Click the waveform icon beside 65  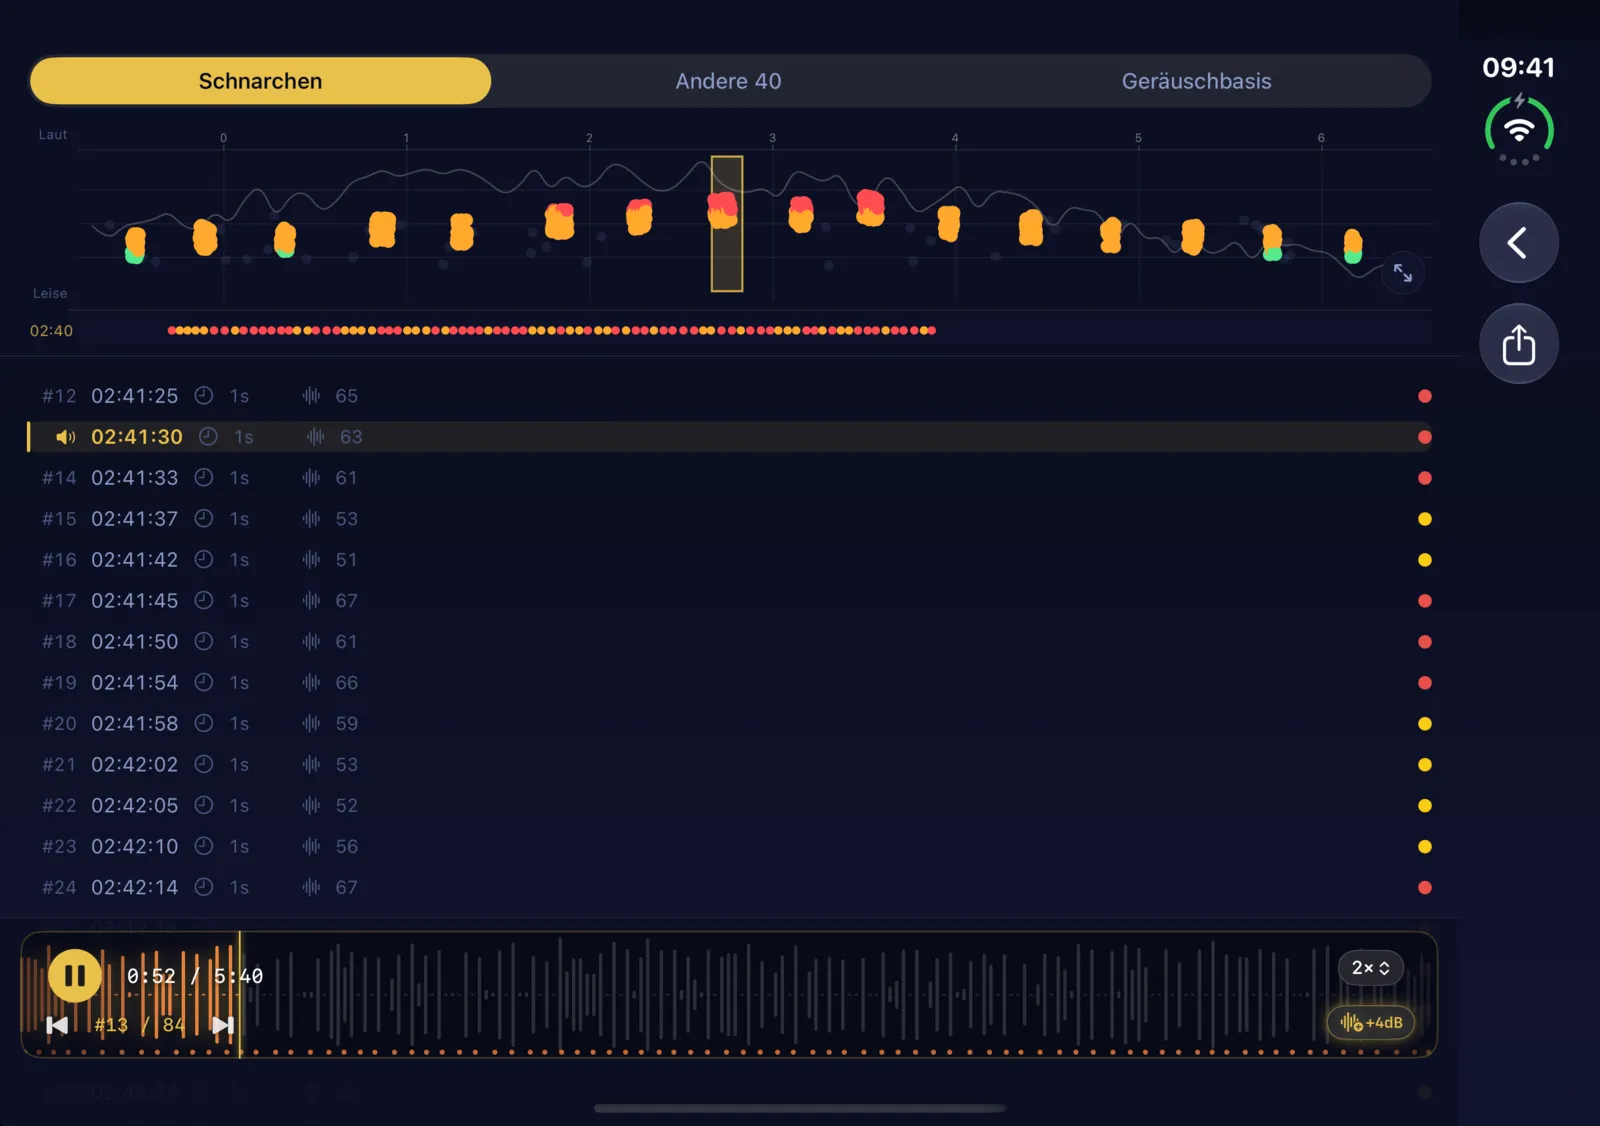coord(311,396)
